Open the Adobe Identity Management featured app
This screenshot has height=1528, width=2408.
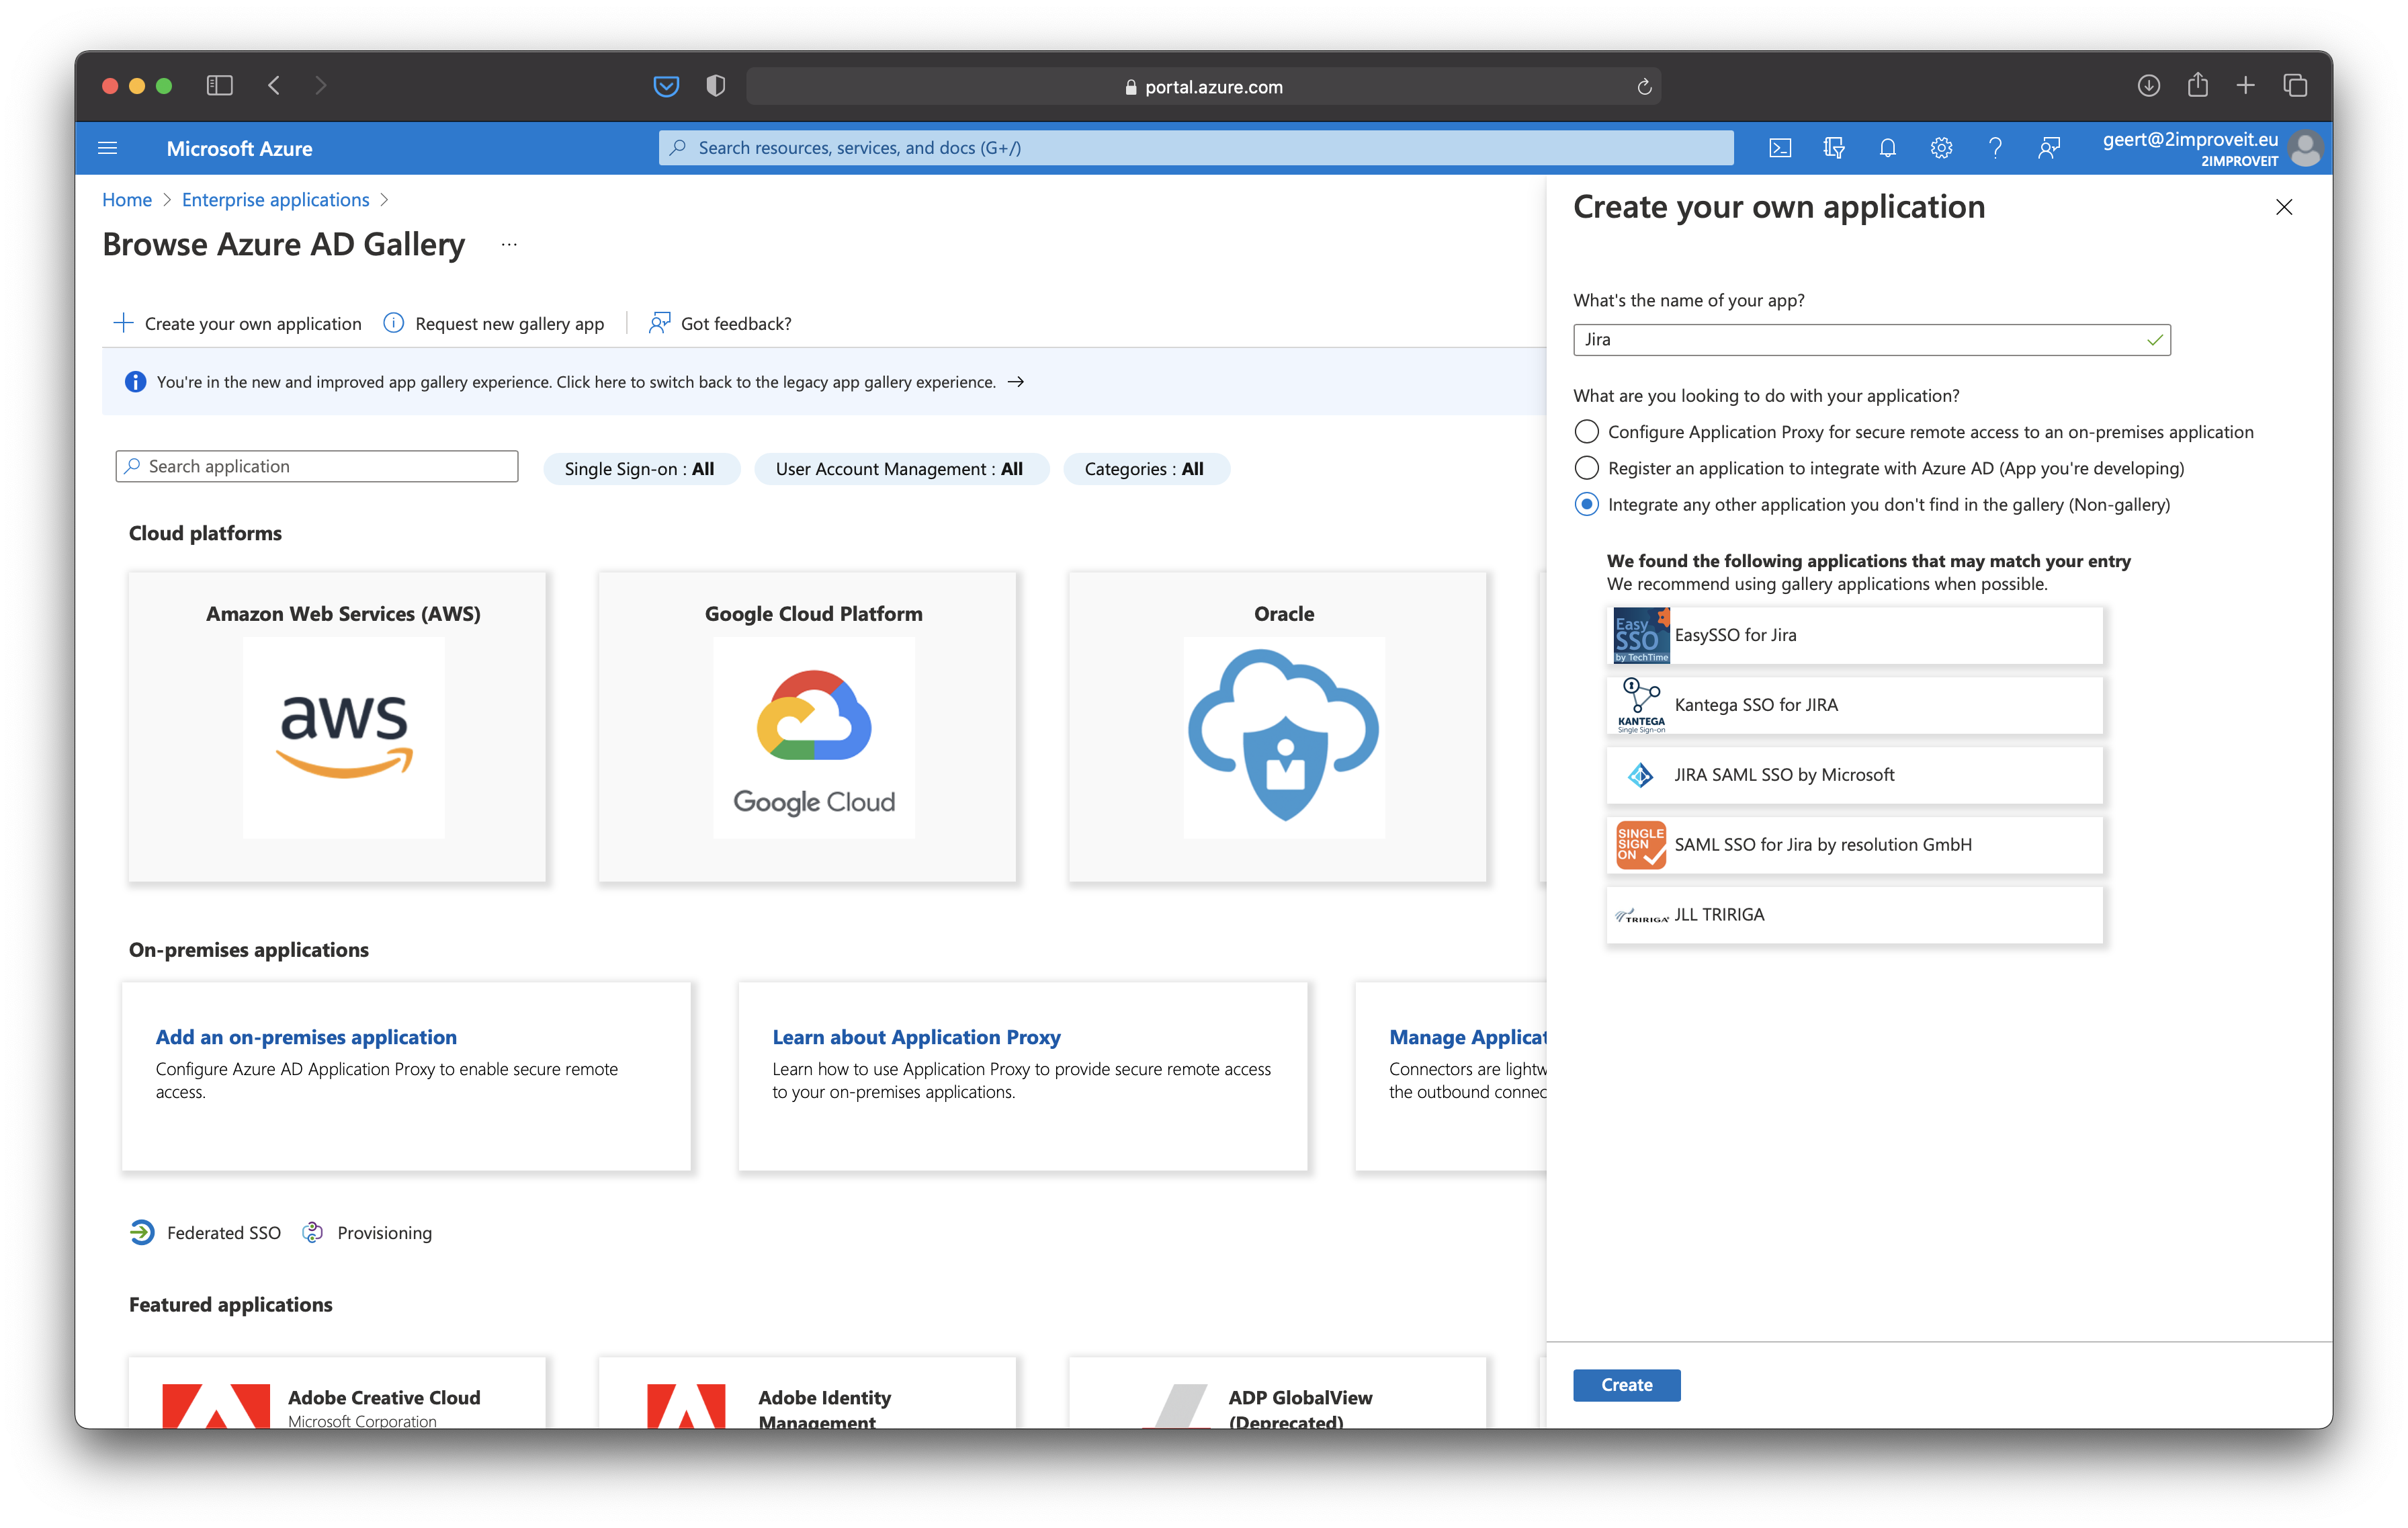pyautogui.click(x=807, y=1392)
